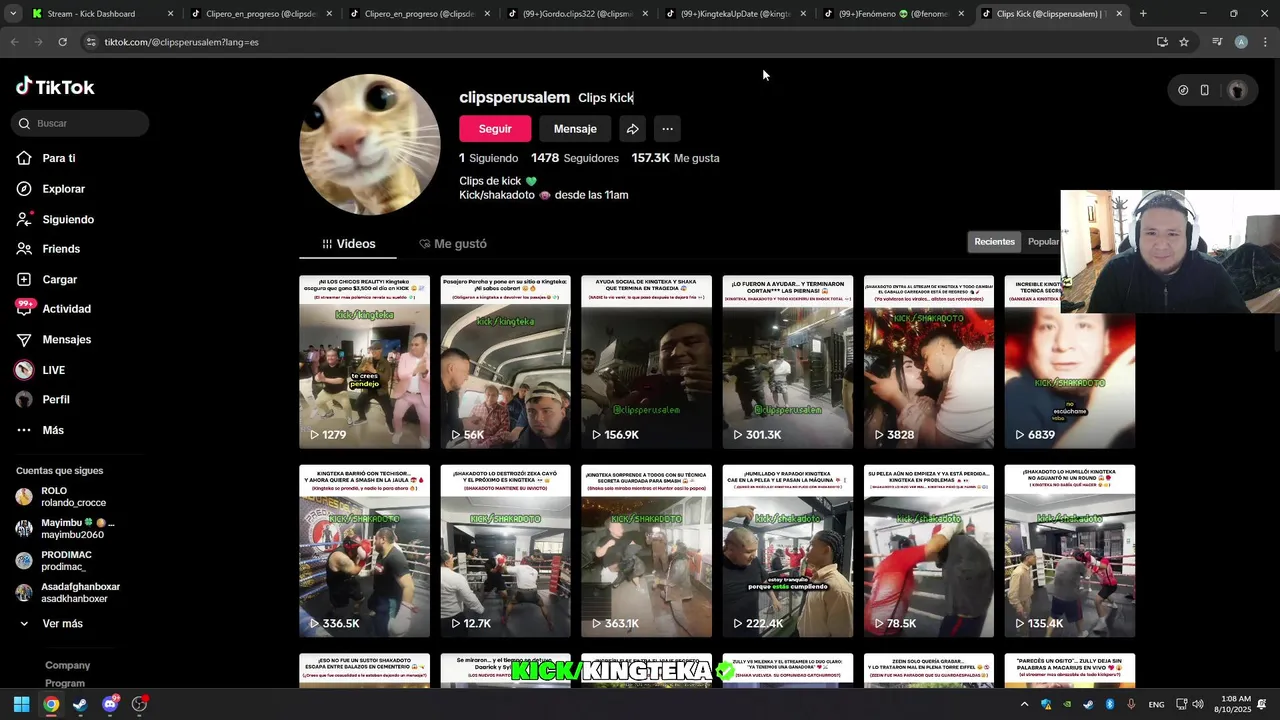Open Mensajes inbox
1280x720 pixels.
(x=54, y=340)
